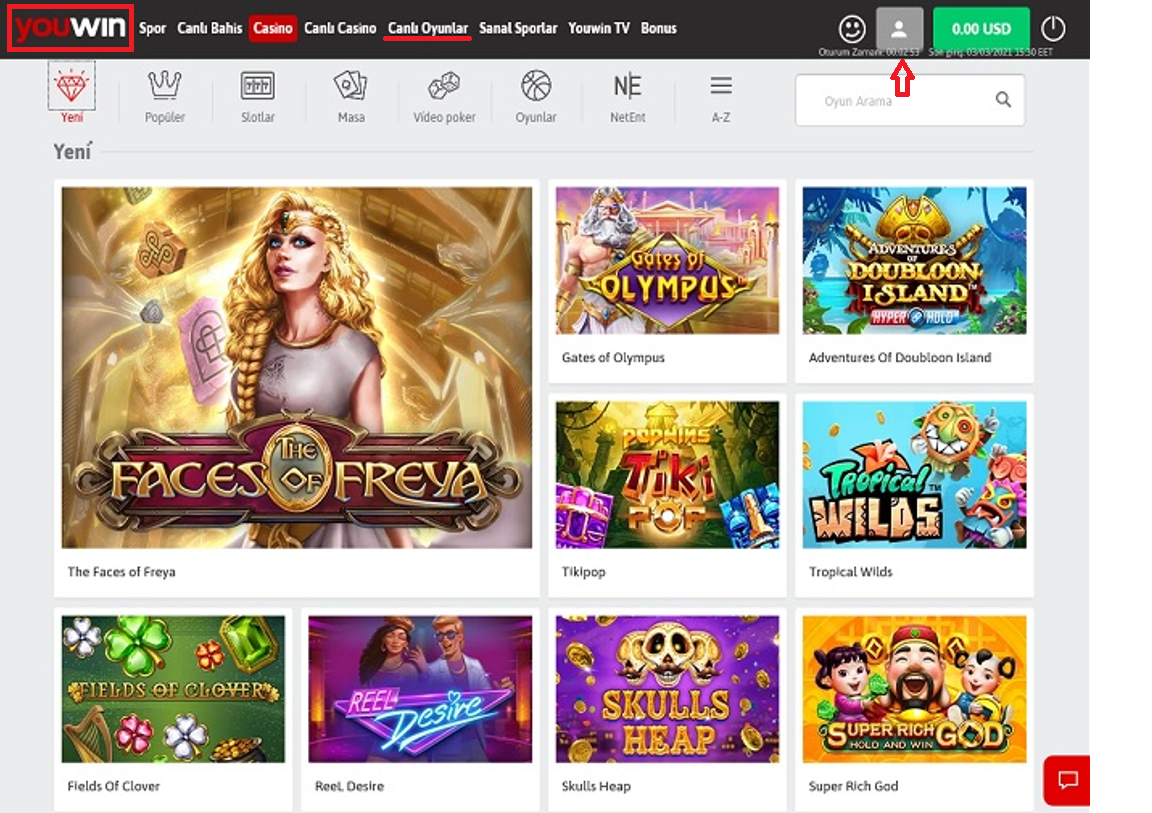
Task: Click the search magnifier icon
Action: pos(1003,99)
